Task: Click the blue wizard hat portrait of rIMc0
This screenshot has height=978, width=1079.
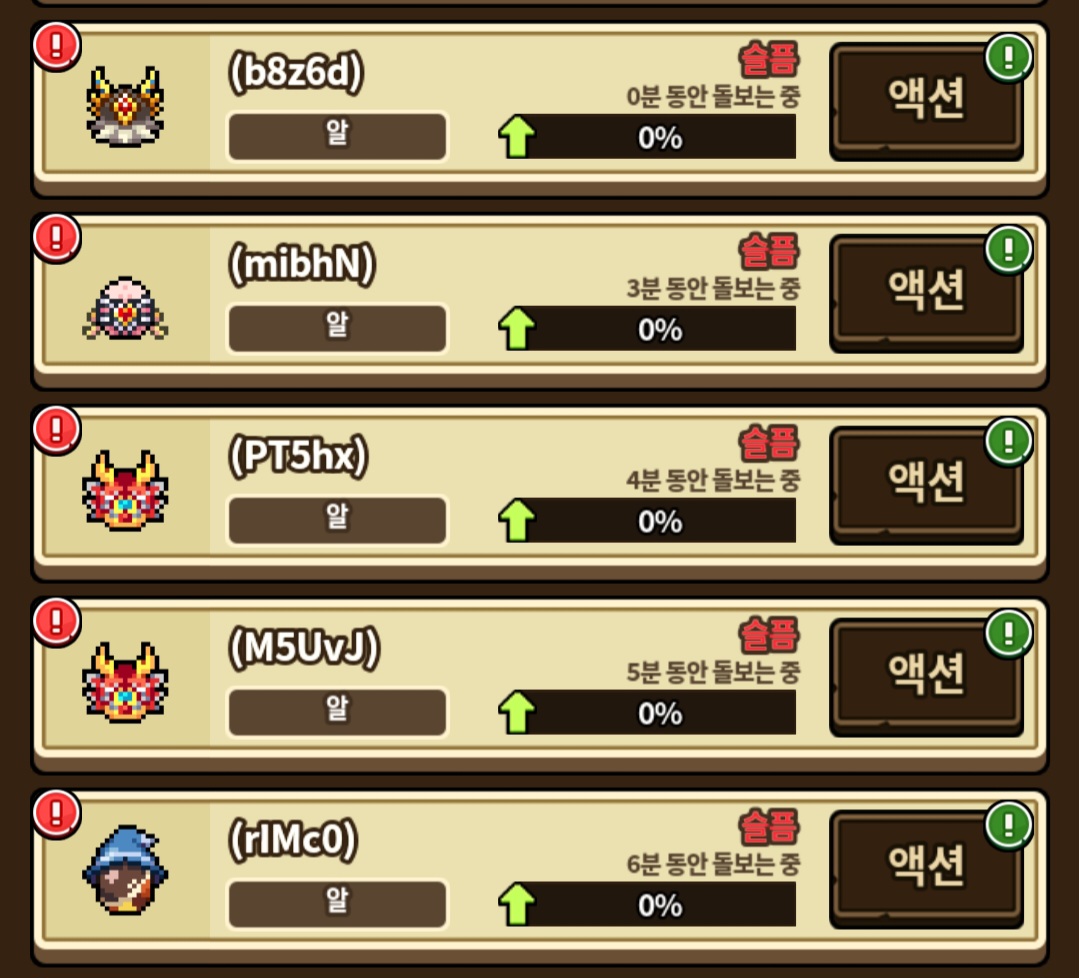Action: (125, 870)
